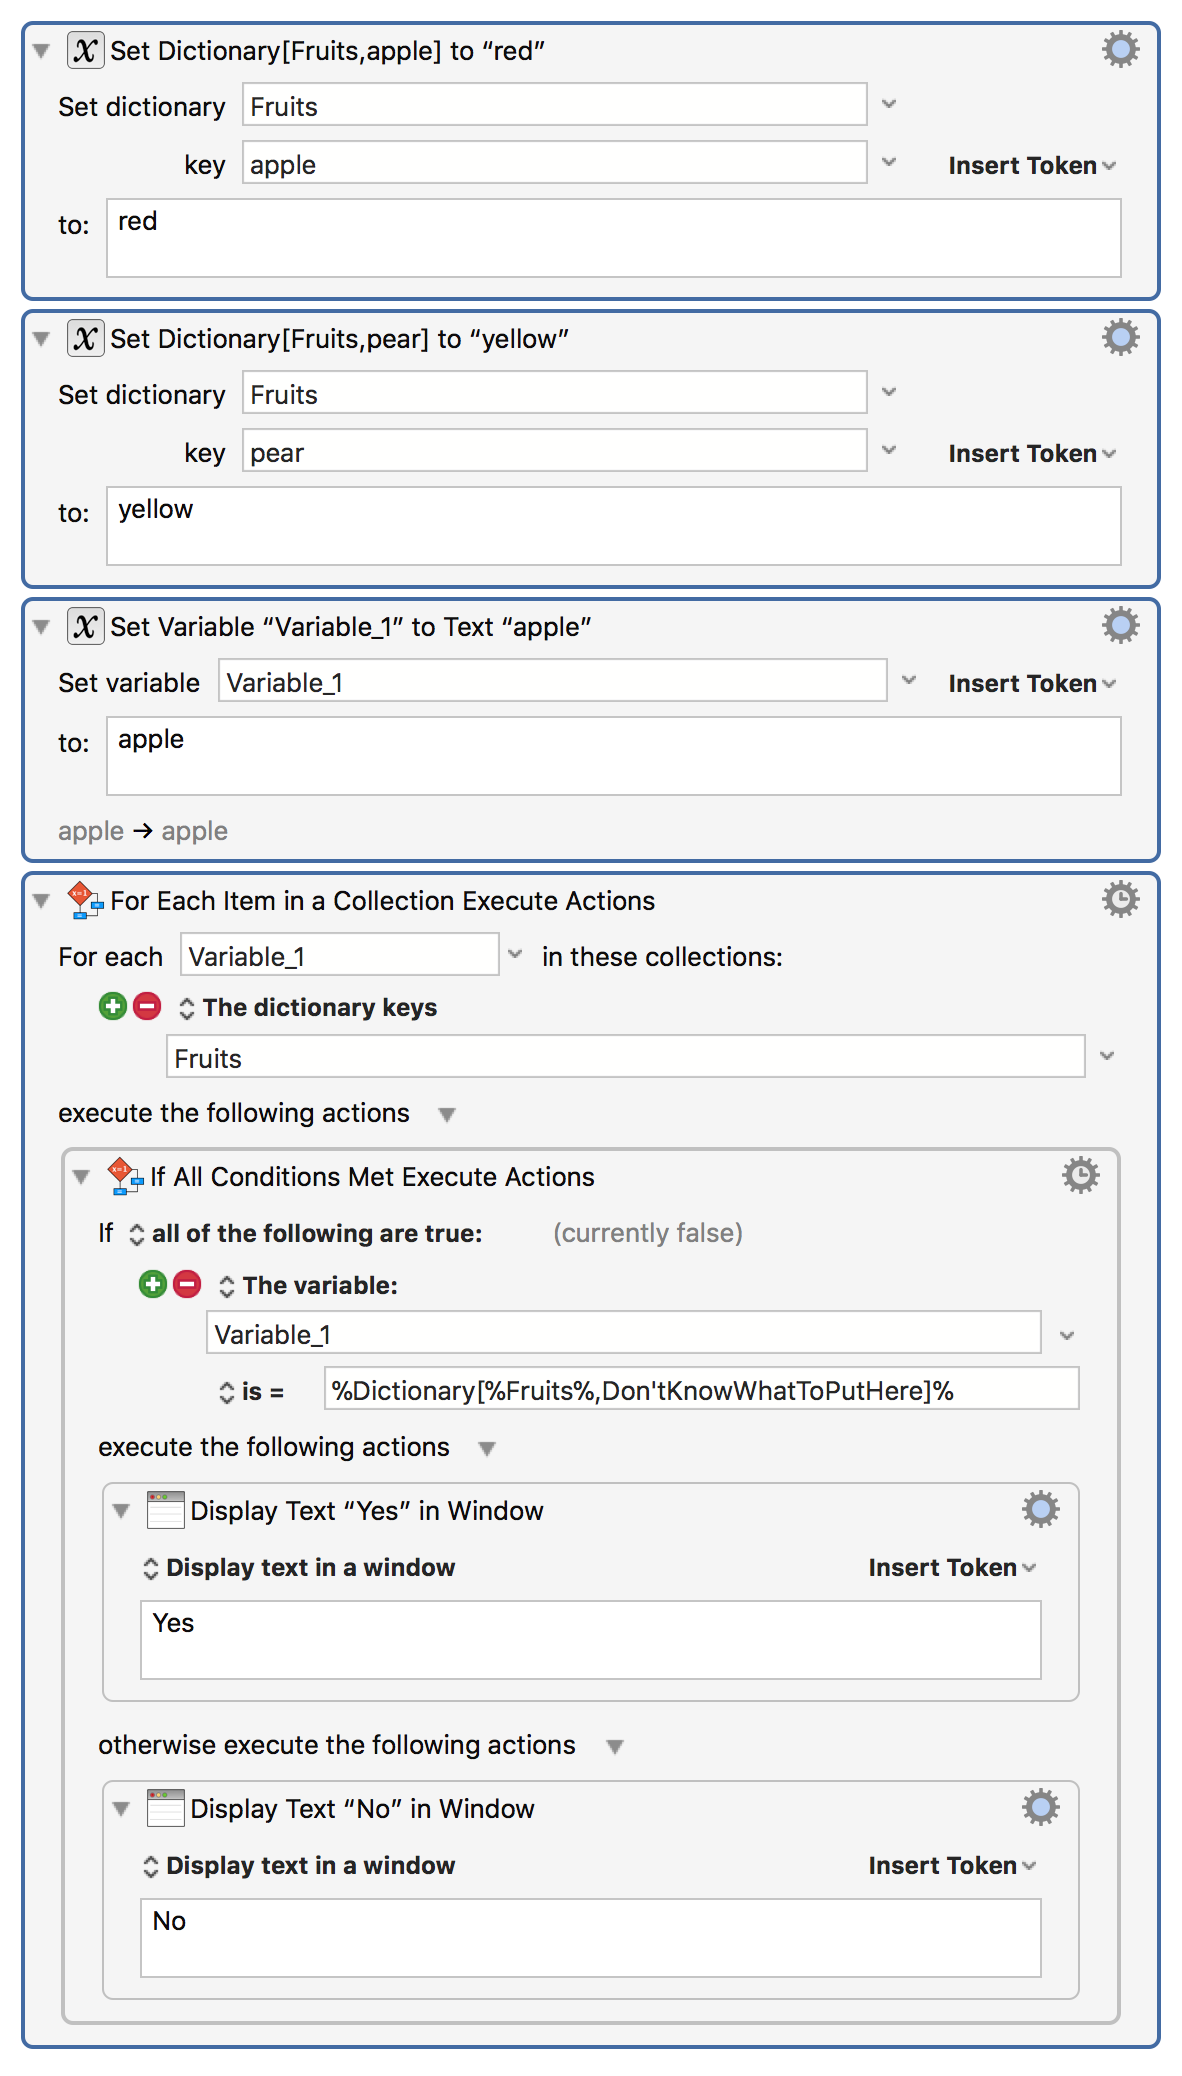This screenshot has height=2076, width=1182.
Task: Open Insert Token menu for pear key
Action: click(x=1032, y=453)
